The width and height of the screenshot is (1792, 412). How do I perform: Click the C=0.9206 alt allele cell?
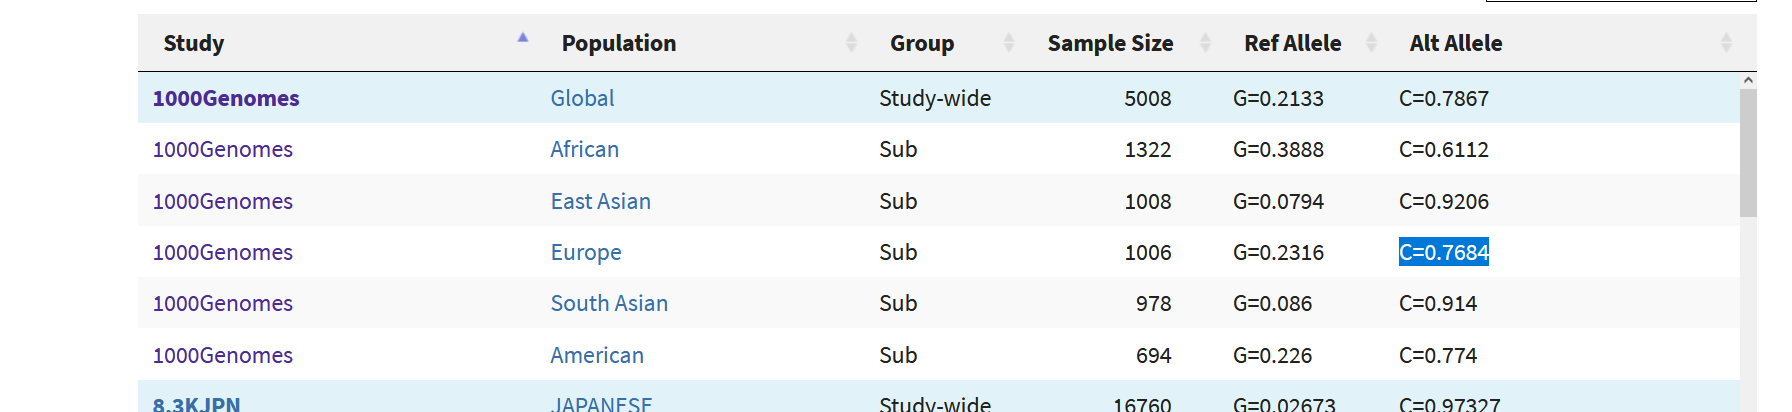(x=1444, y=201)
